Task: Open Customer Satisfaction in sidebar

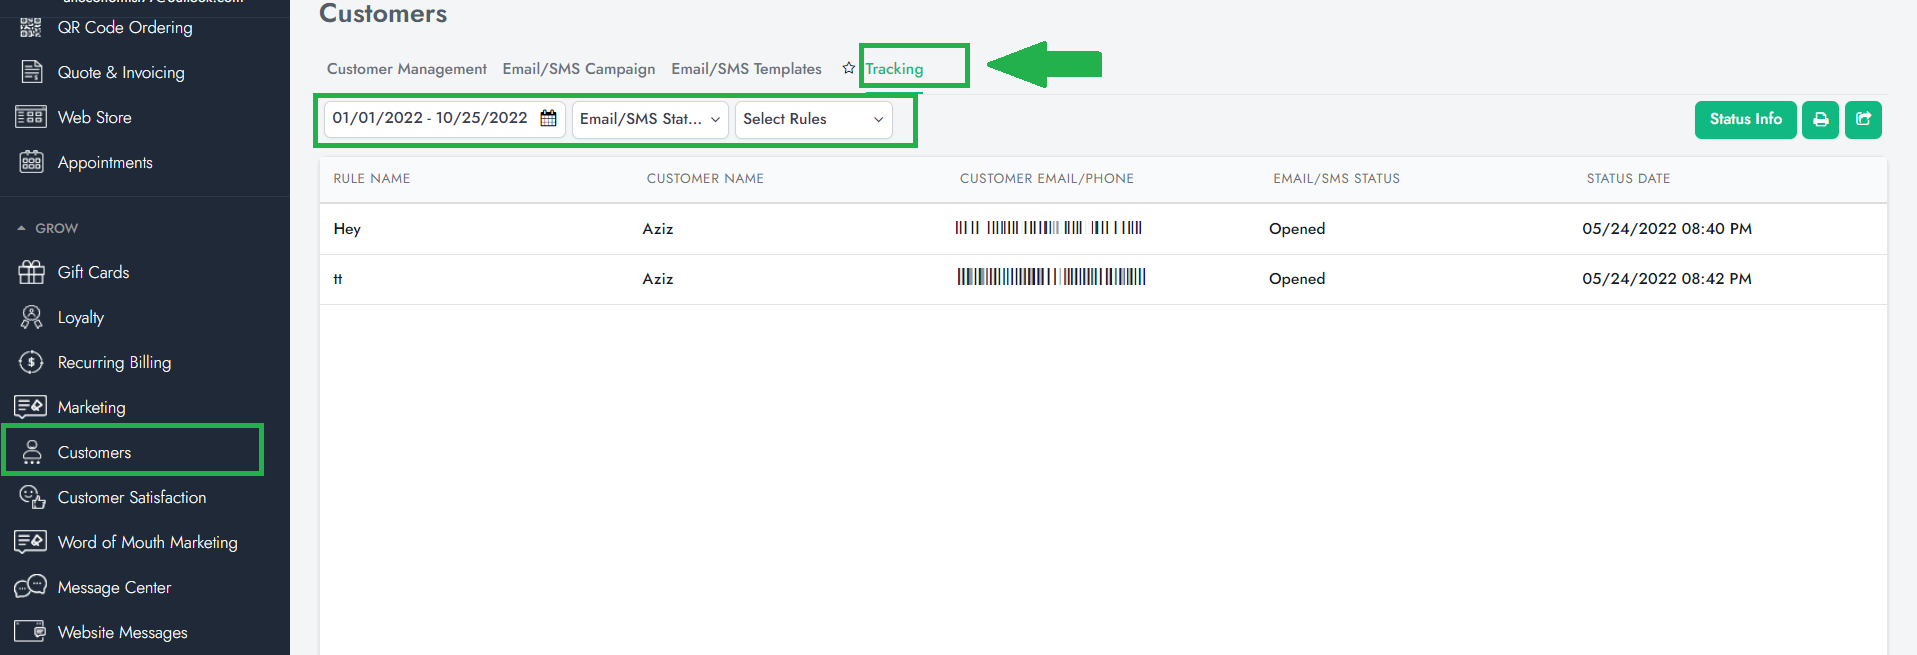Action: [131, 497]
